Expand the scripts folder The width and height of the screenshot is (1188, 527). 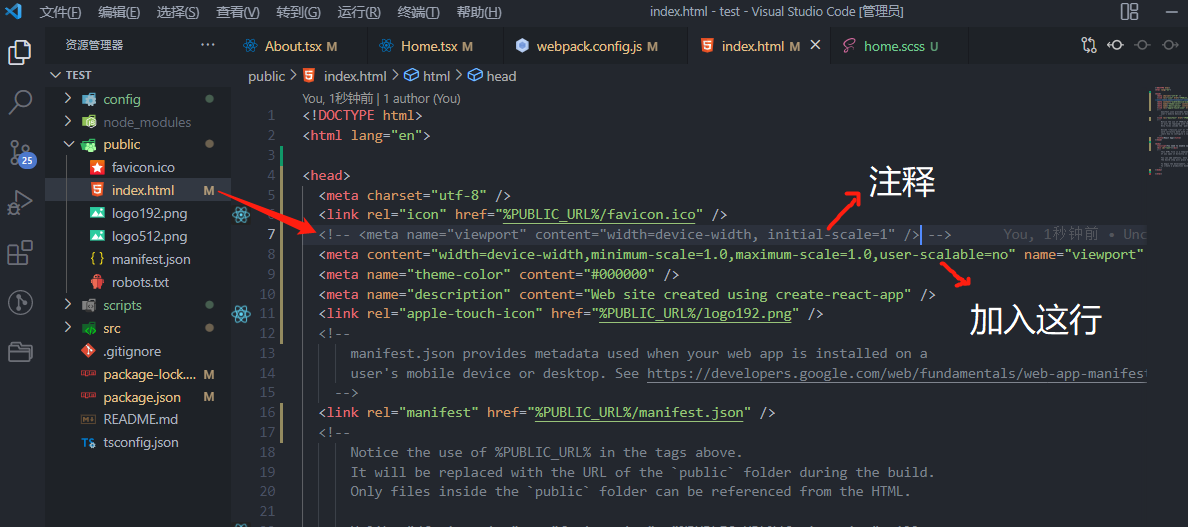coord(67,305)
